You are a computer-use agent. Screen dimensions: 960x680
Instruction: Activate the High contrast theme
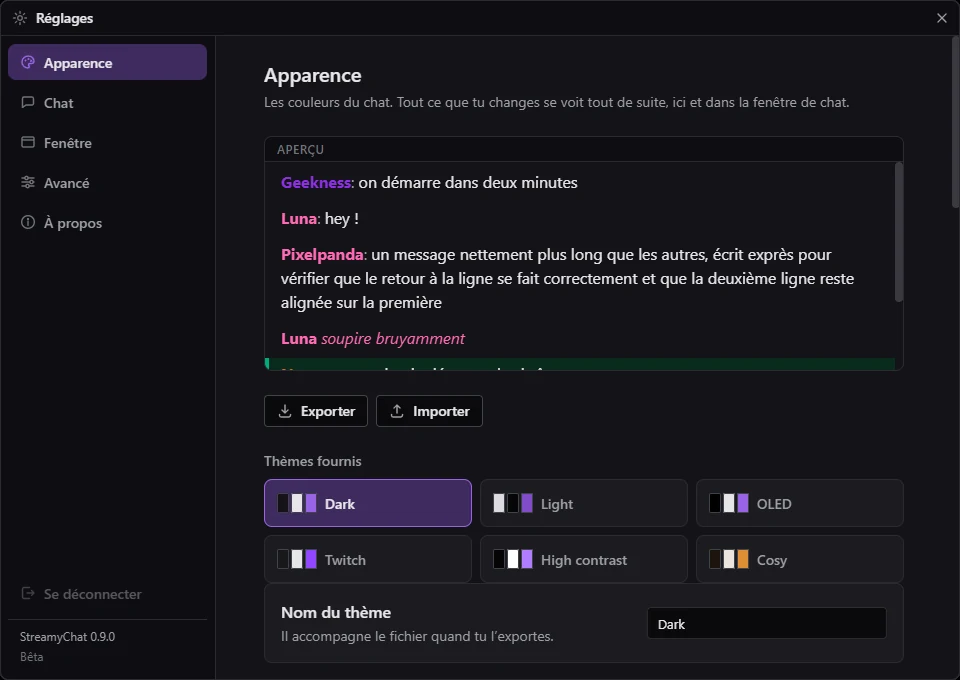pos(583,559)
